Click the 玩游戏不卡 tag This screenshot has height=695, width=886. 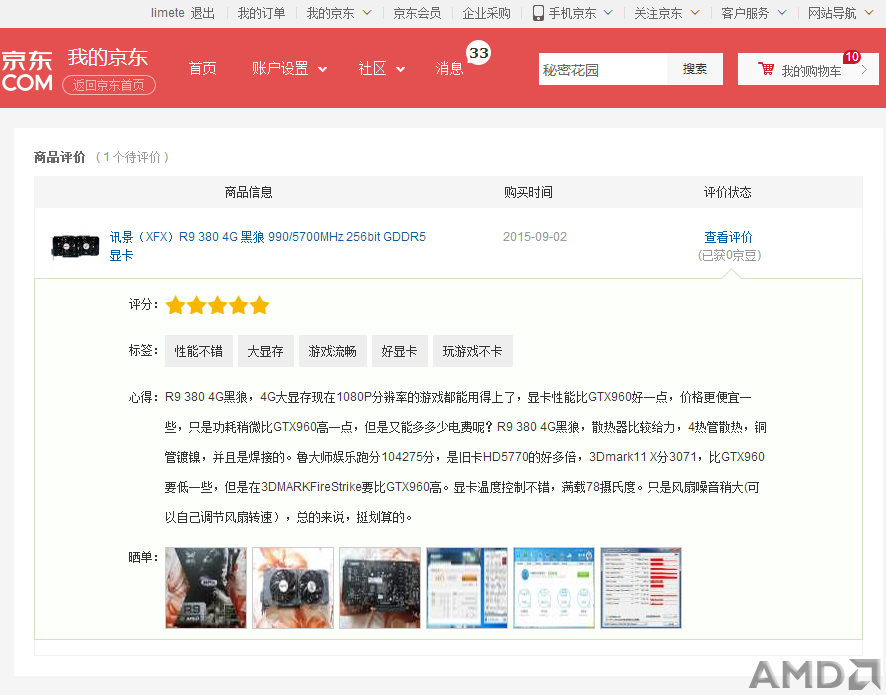pos(472,351)
